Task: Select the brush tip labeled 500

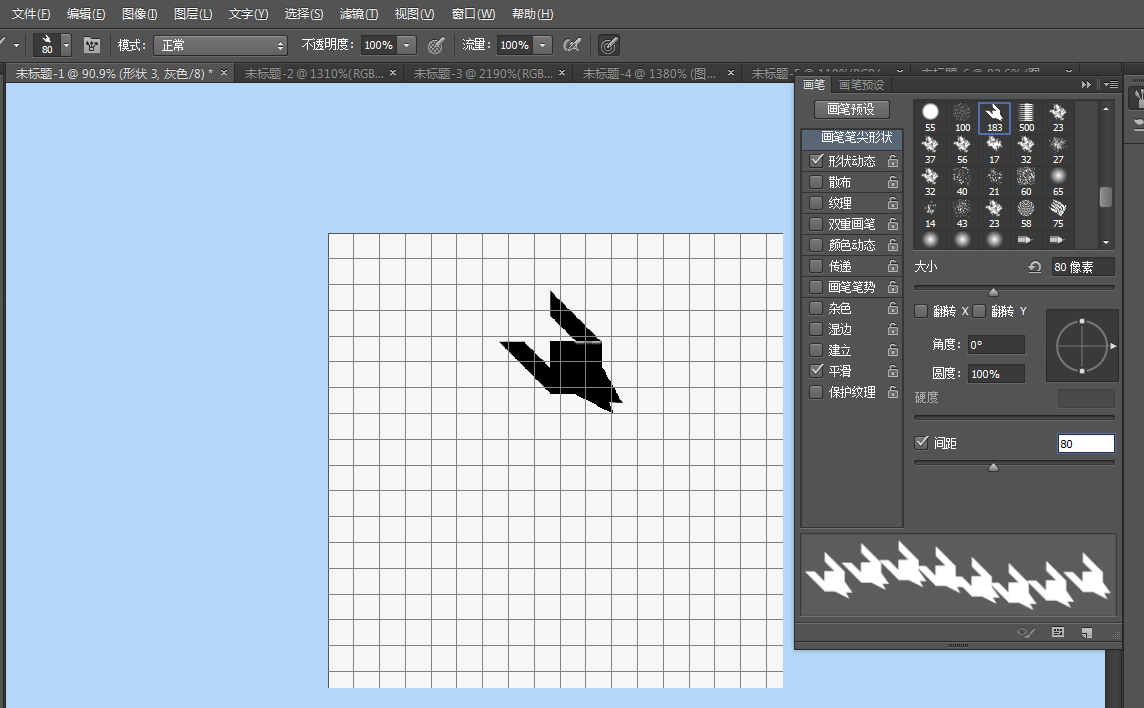Action: coord(1027,117)
